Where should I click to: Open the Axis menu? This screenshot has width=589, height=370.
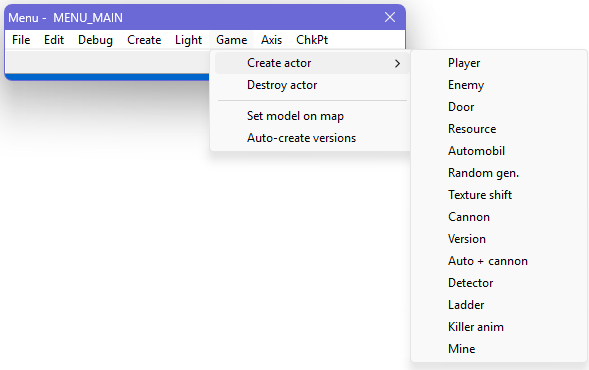click(x=272, y=40)
